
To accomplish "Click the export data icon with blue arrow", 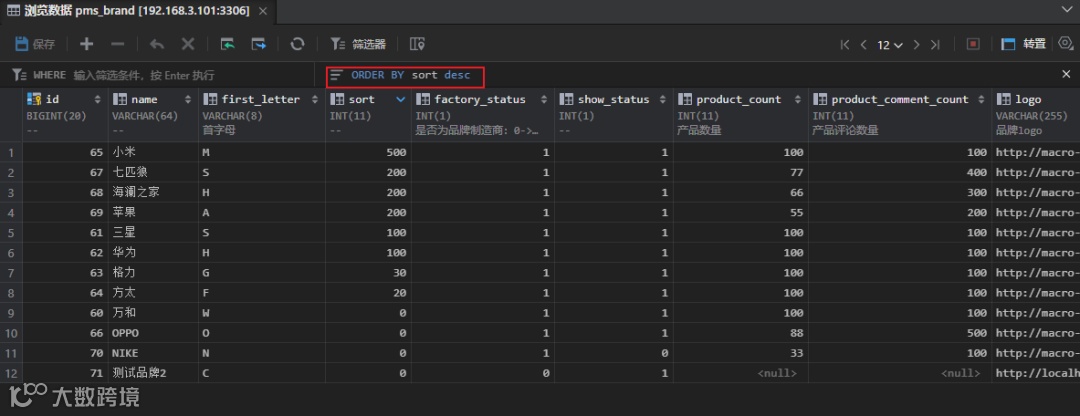I will click(x=258, y=44).
